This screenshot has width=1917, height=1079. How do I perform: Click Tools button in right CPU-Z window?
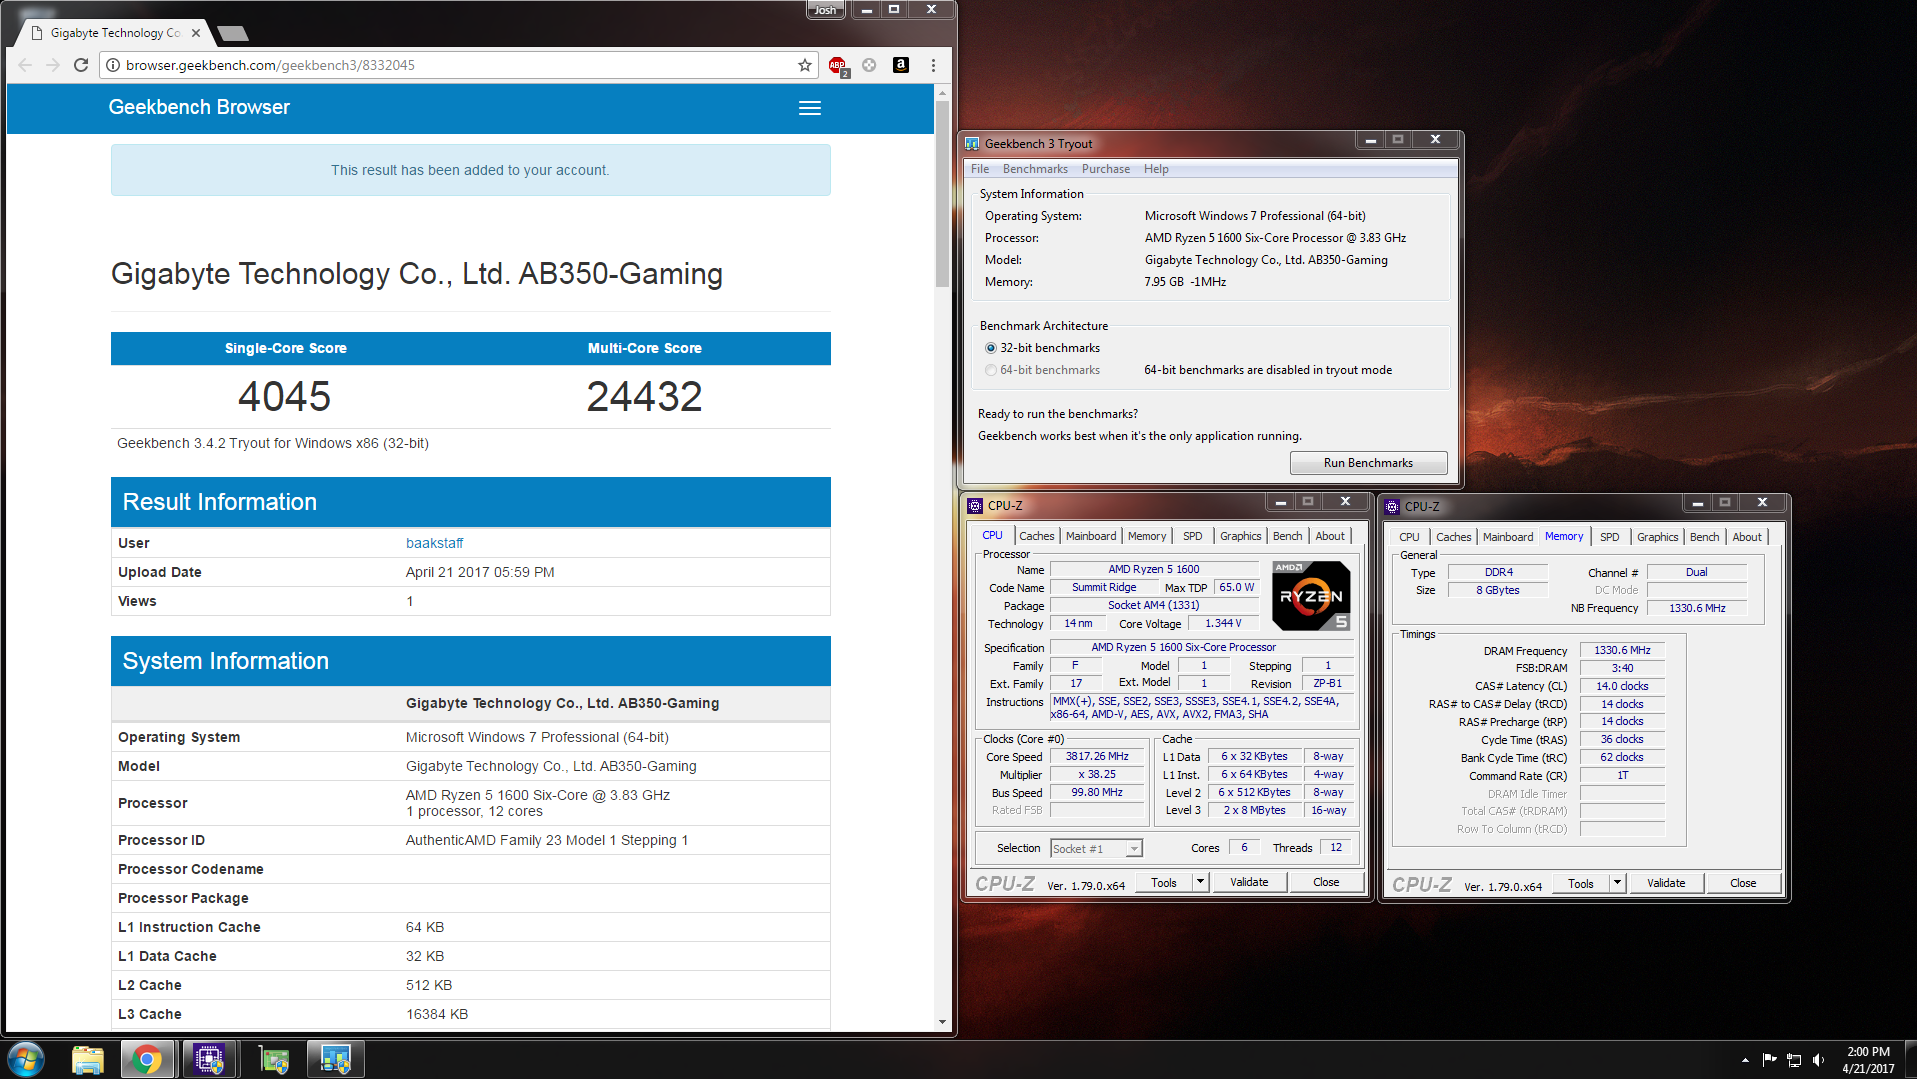tap(1581, 883)
